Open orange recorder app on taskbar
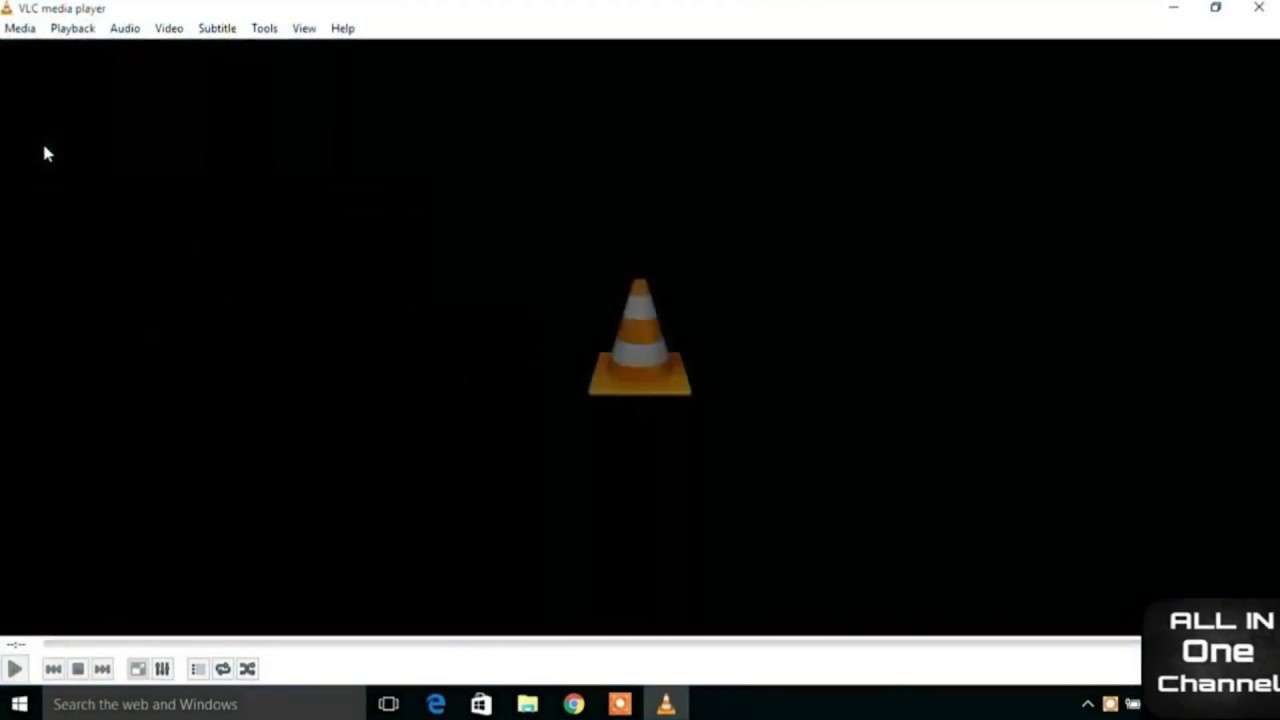 [x=620, y=704]
